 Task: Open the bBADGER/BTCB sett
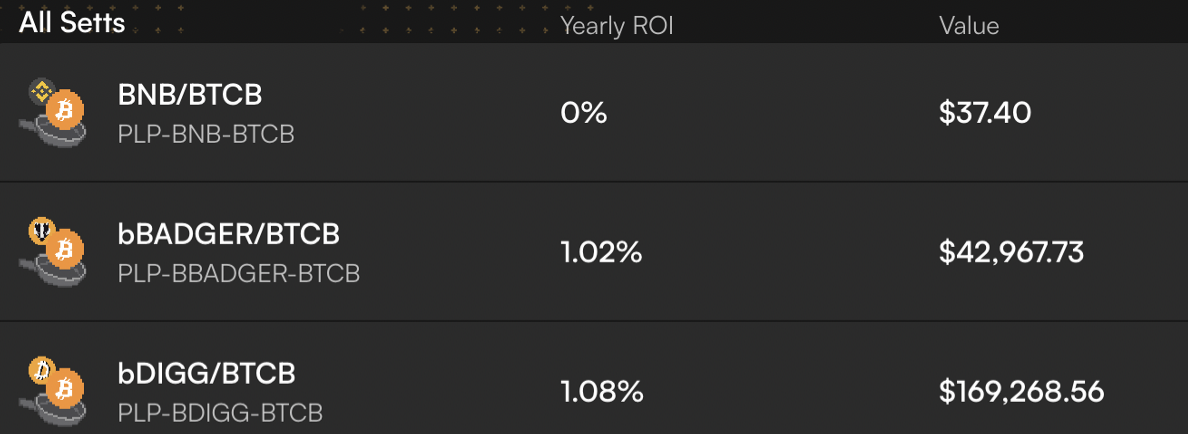click(594, 251)
